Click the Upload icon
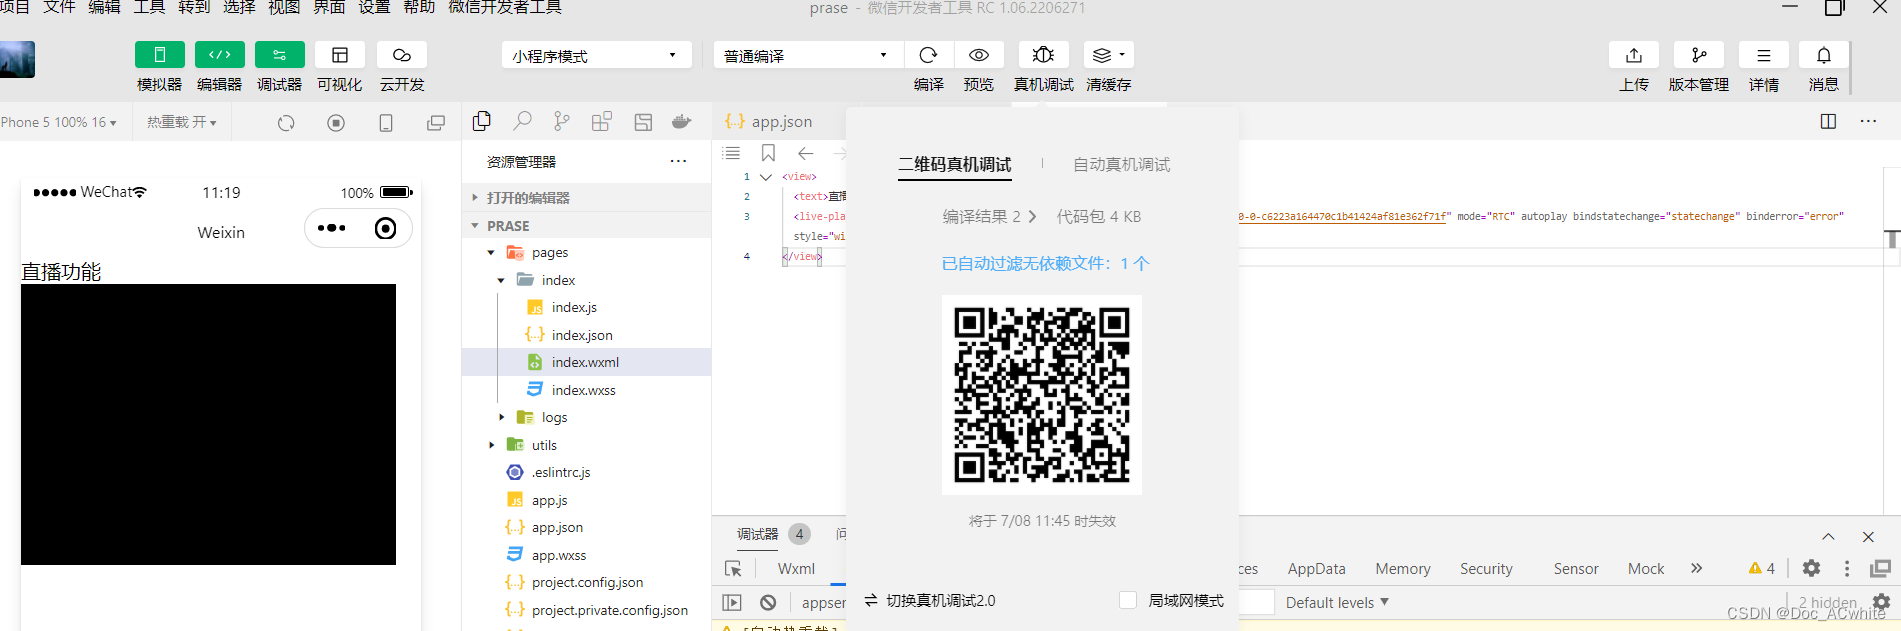The width and height of the screenshot is (1901, 631). [x=1634, y=55]
